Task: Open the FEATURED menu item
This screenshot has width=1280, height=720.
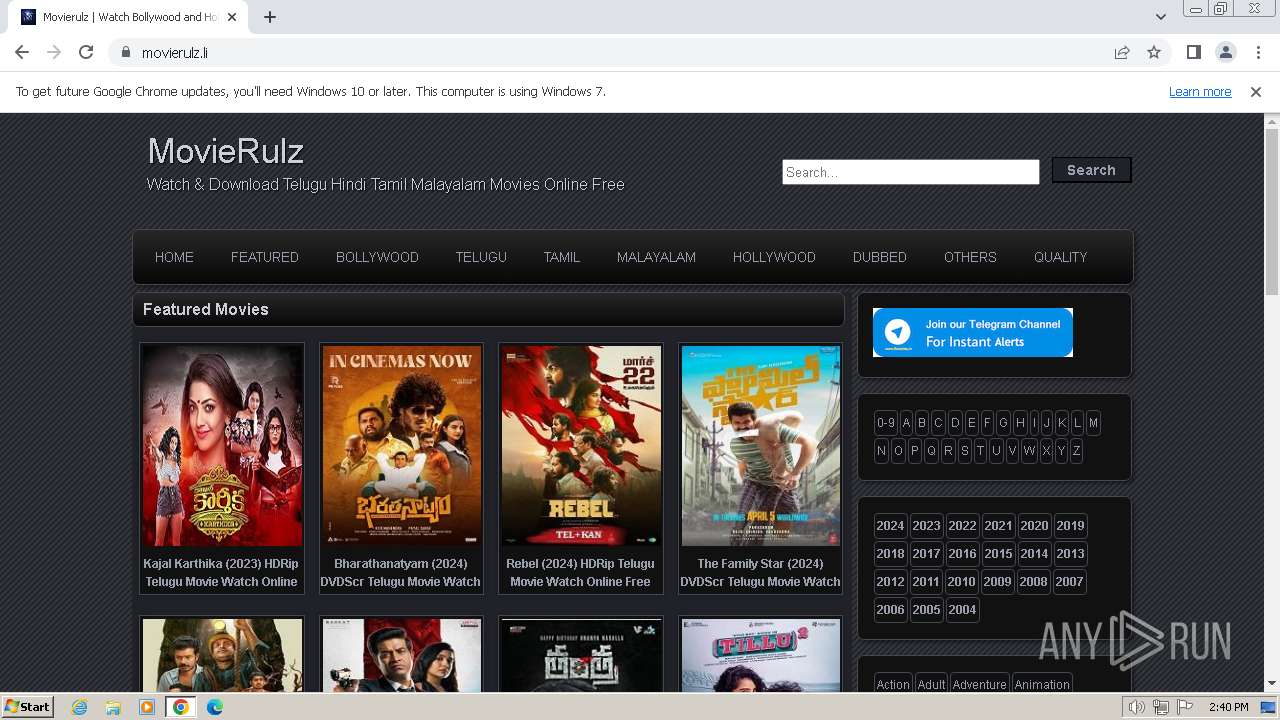Action: 265,257
